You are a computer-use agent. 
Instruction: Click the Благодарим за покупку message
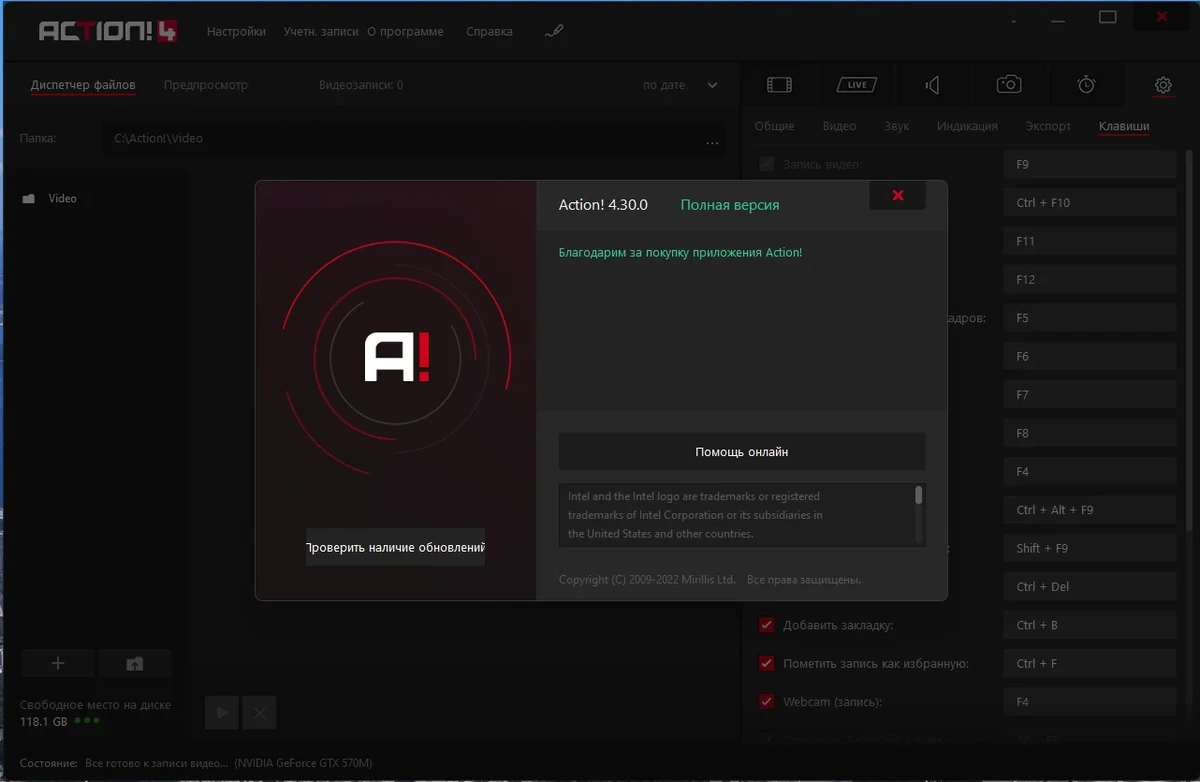point(680,253)
